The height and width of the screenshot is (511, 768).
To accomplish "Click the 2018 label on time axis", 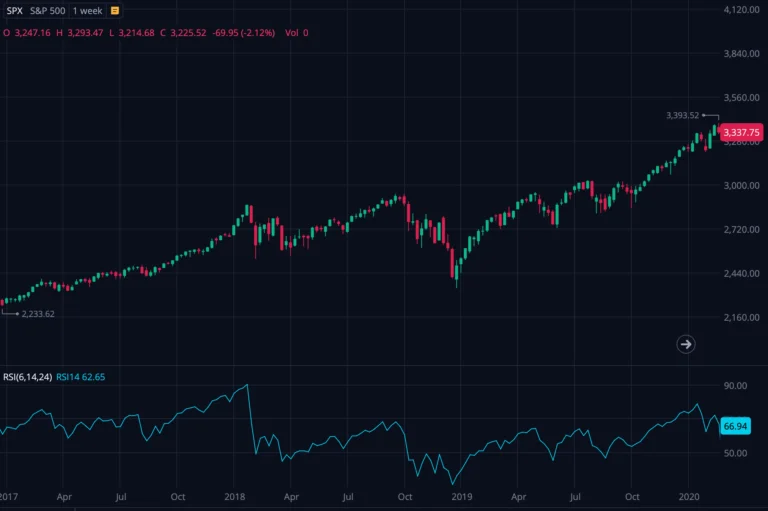I will click(236, 496).
